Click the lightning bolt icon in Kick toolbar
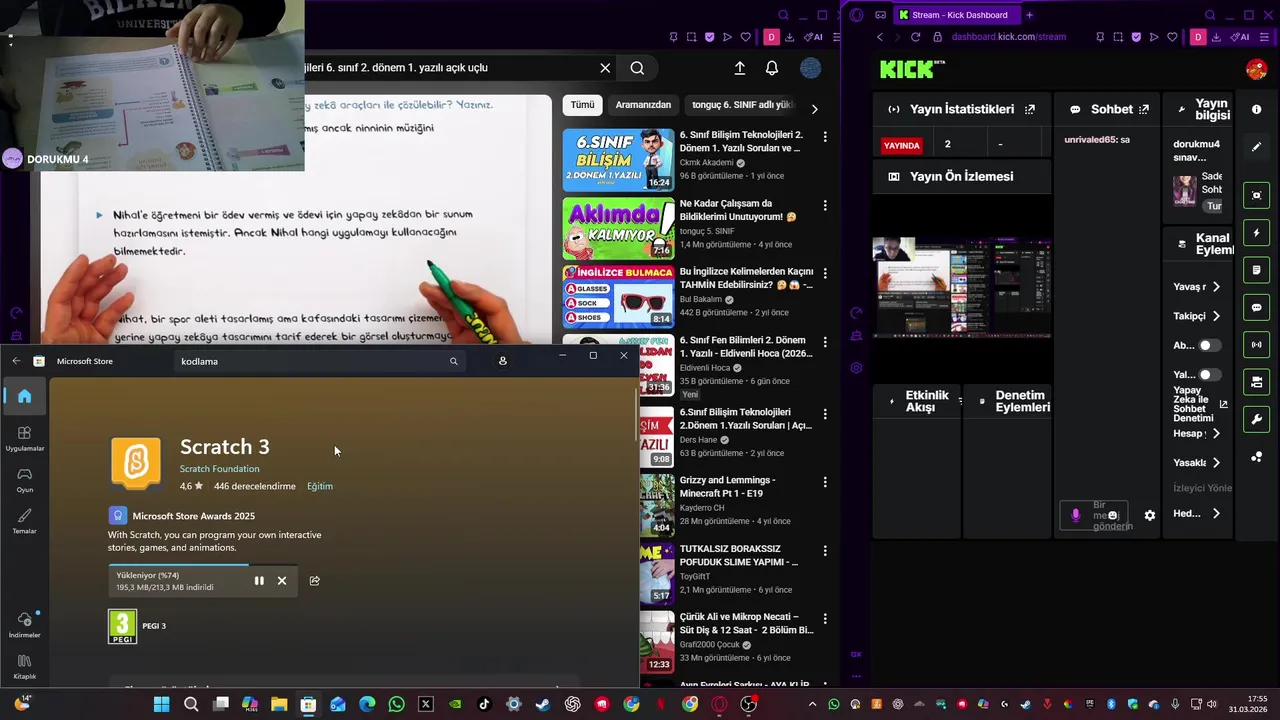The width and height of the screenshot is (1280, 720). pyautogui.click(x=1257, y=233)
